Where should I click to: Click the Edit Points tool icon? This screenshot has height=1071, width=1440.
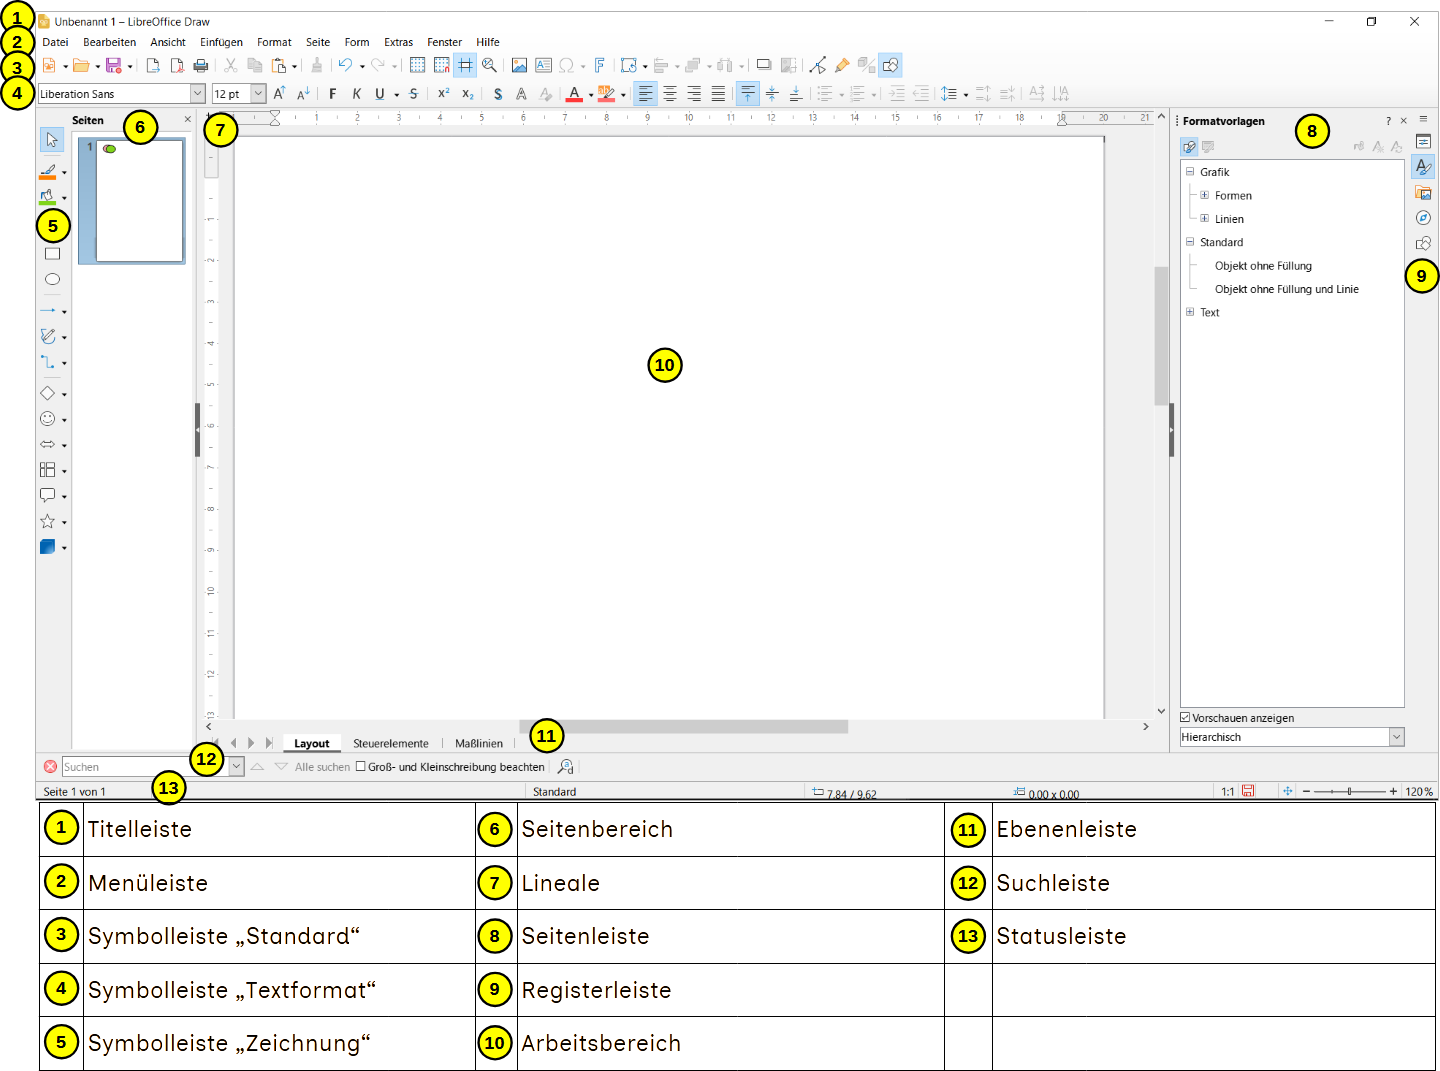click(818, 66)
